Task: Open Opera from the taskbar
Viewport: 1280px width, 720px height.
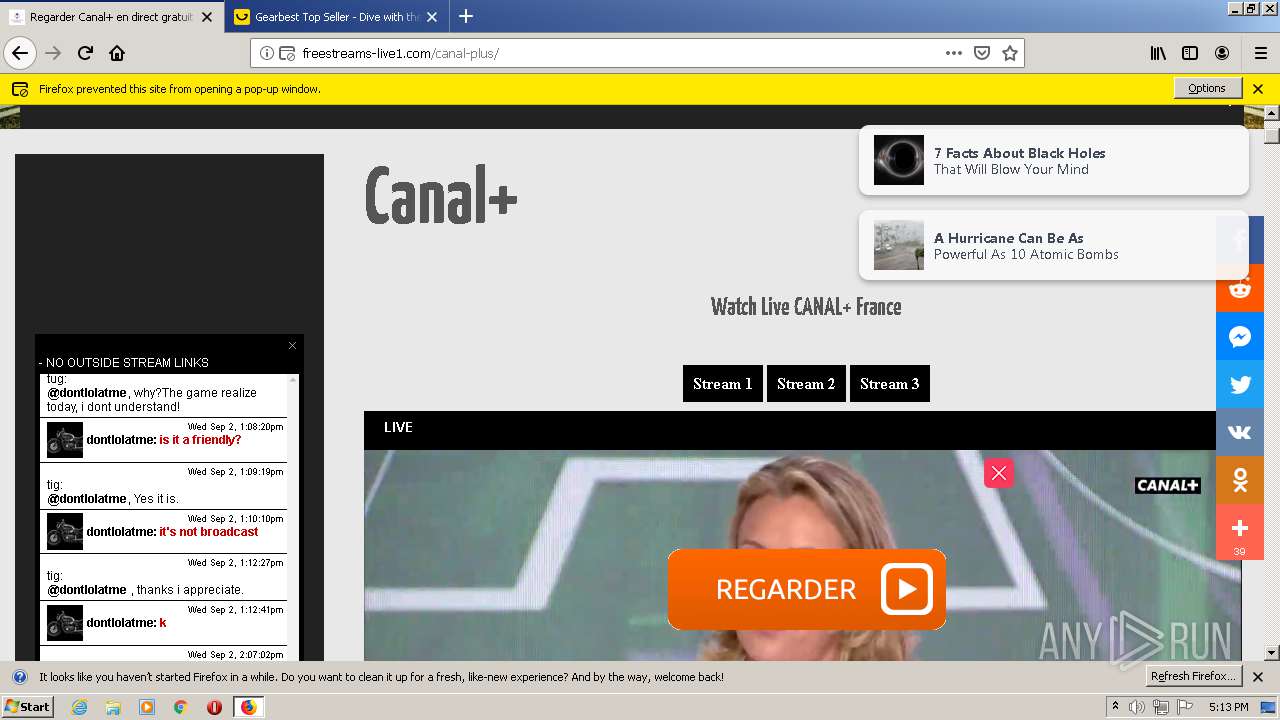Action: click(x=214, y=707)
